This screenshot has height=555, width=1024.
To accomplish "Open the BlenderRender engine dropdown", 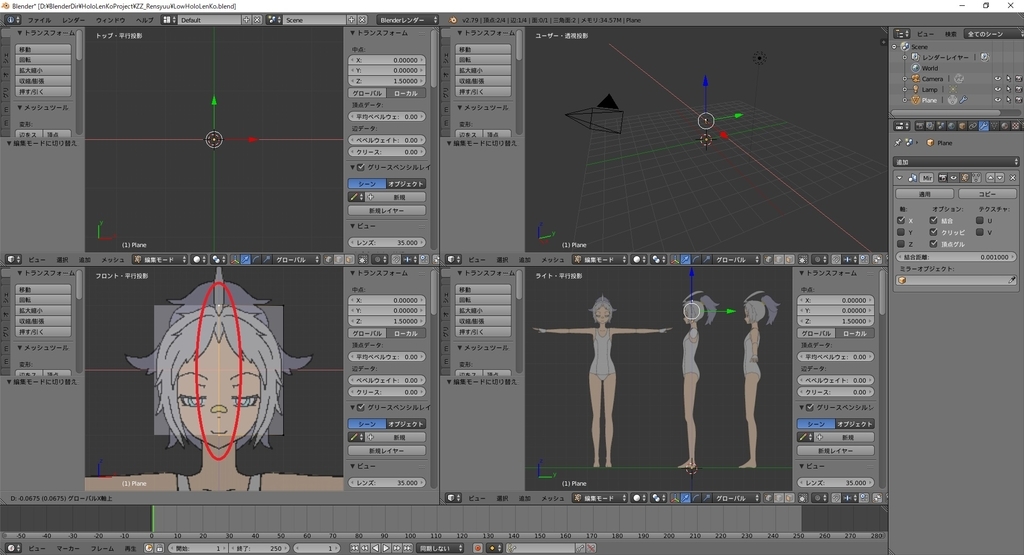I will pyautogui.click(x=408, y=20).
